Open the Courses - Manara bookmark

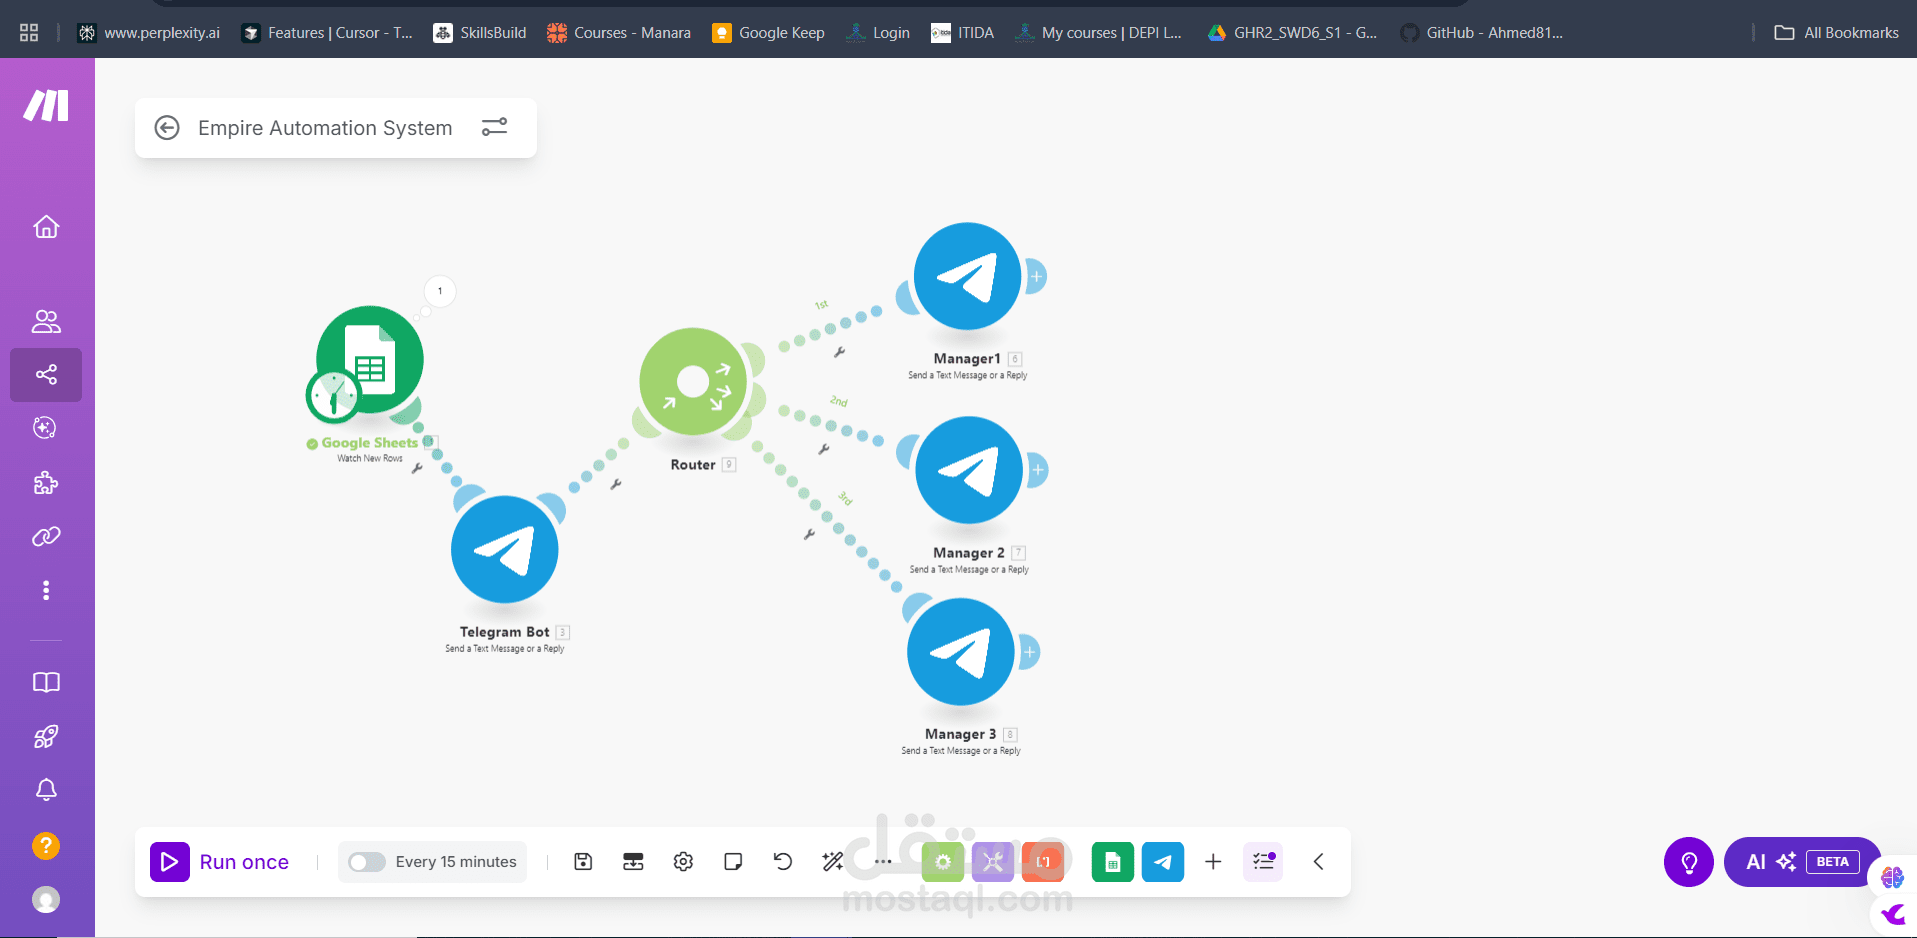619,33
